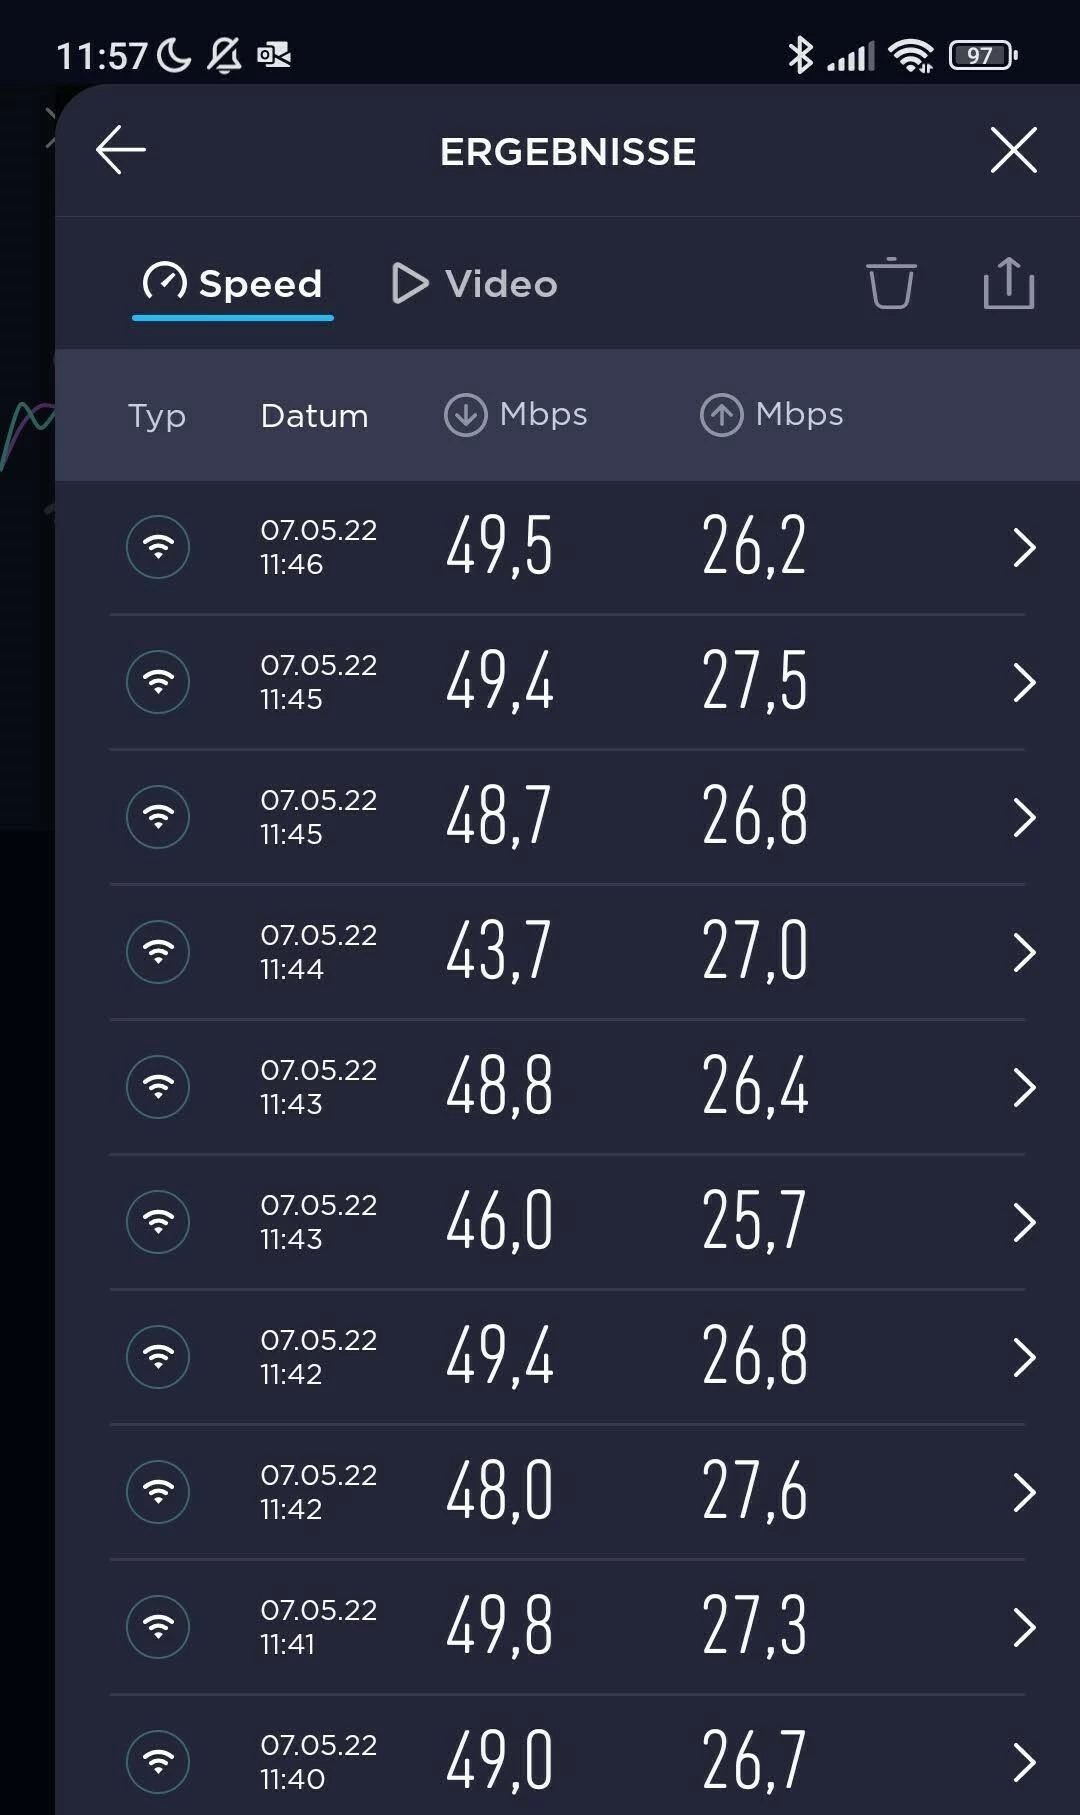Open chevron for 48,8 Mbps result
The width and height of the screenshot is (1080, 1815).
(1023, 1087)
